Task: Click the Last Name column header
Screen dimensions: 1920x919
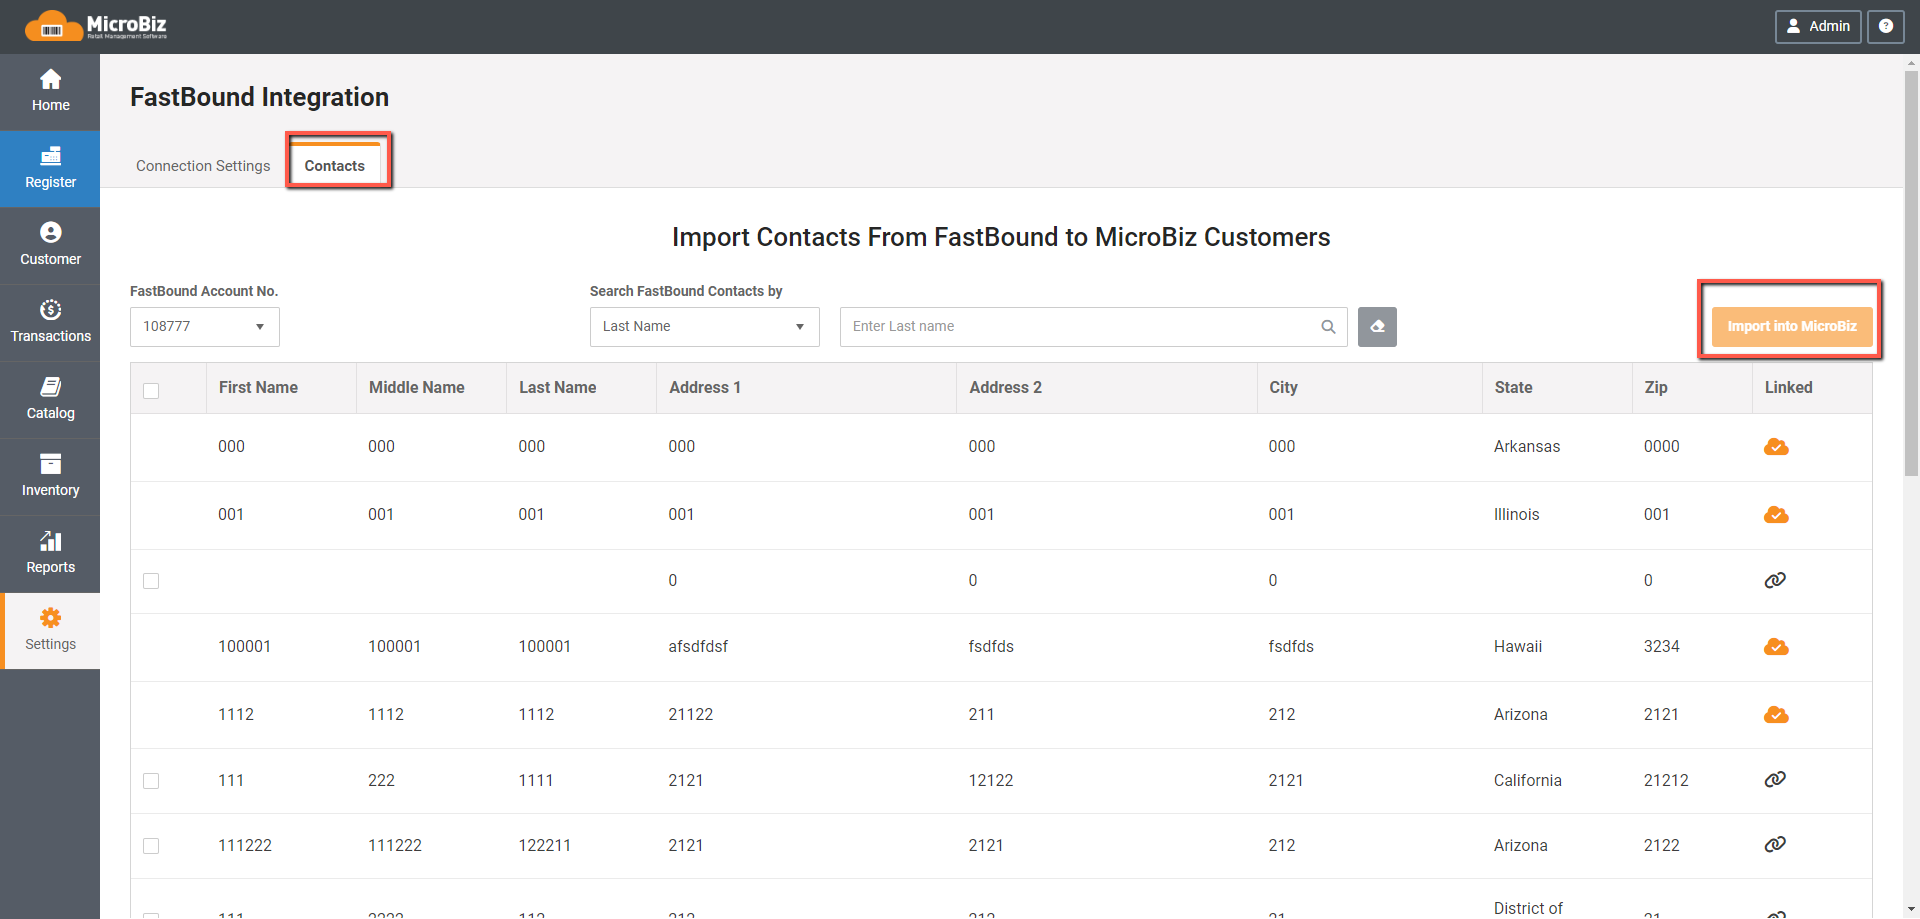Action: click(558, 388)
